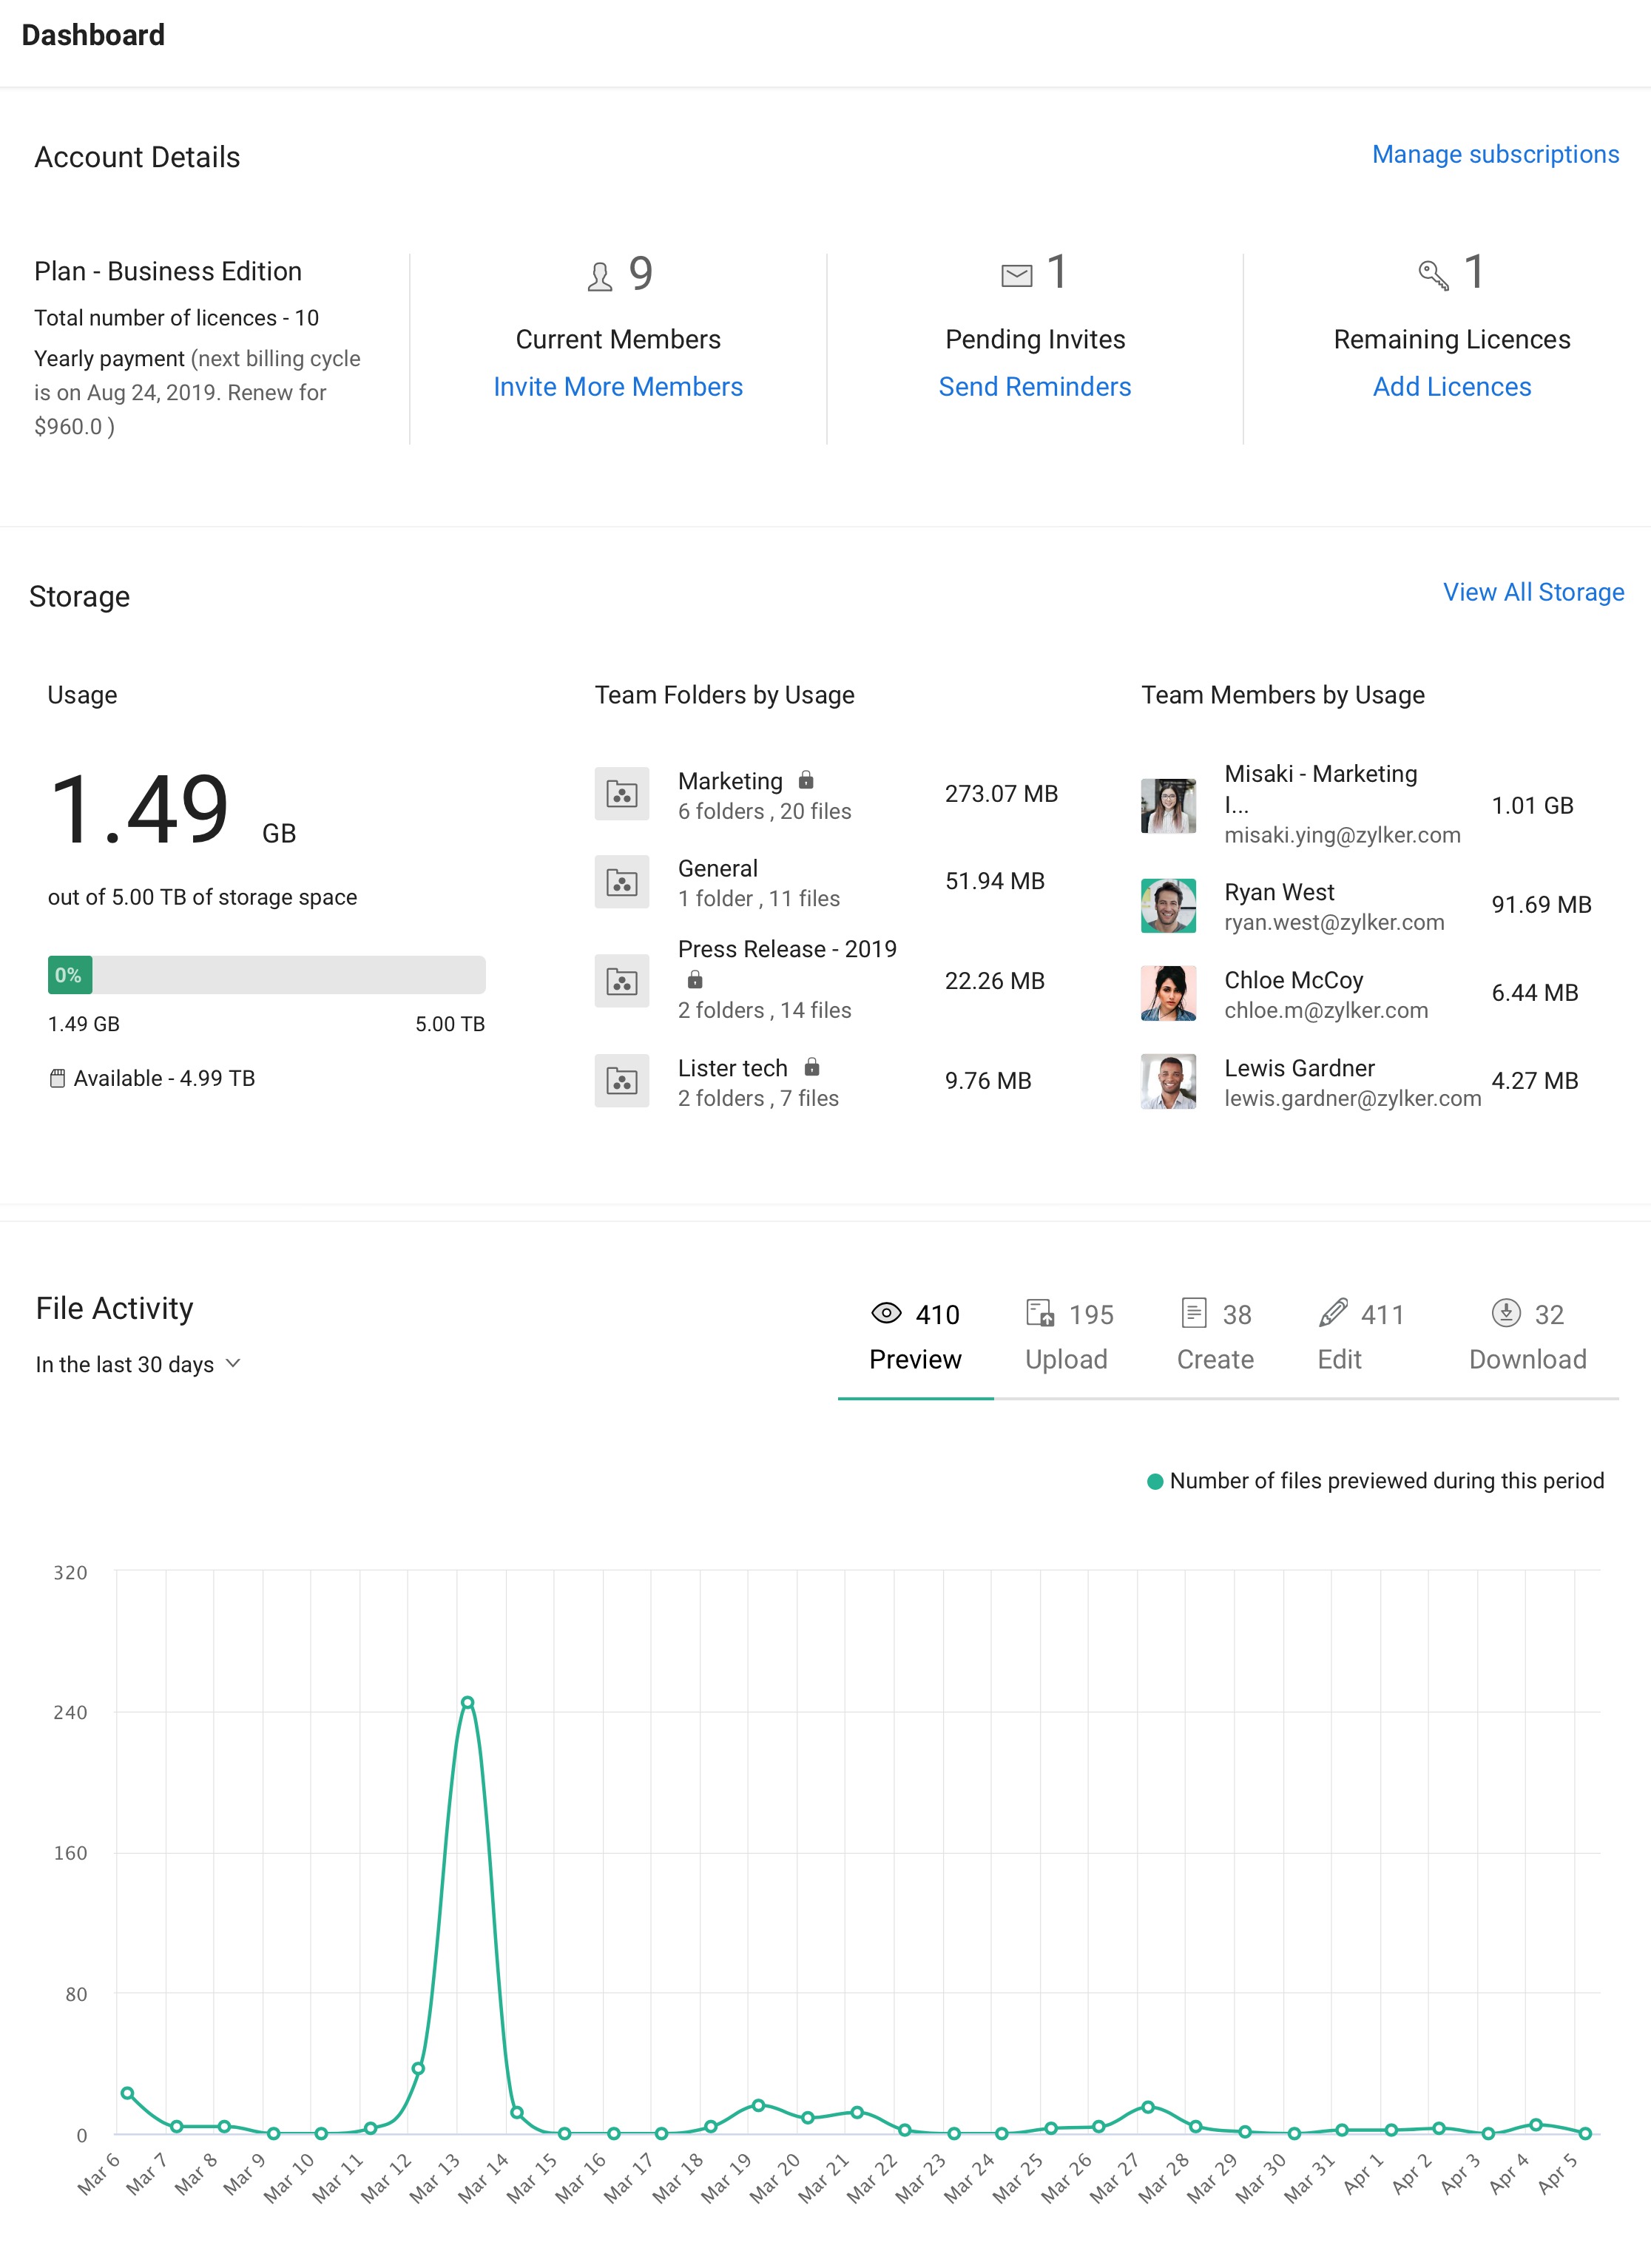Click the General team folder icon
This screenshot has height=2268, width=1651.
622,882
